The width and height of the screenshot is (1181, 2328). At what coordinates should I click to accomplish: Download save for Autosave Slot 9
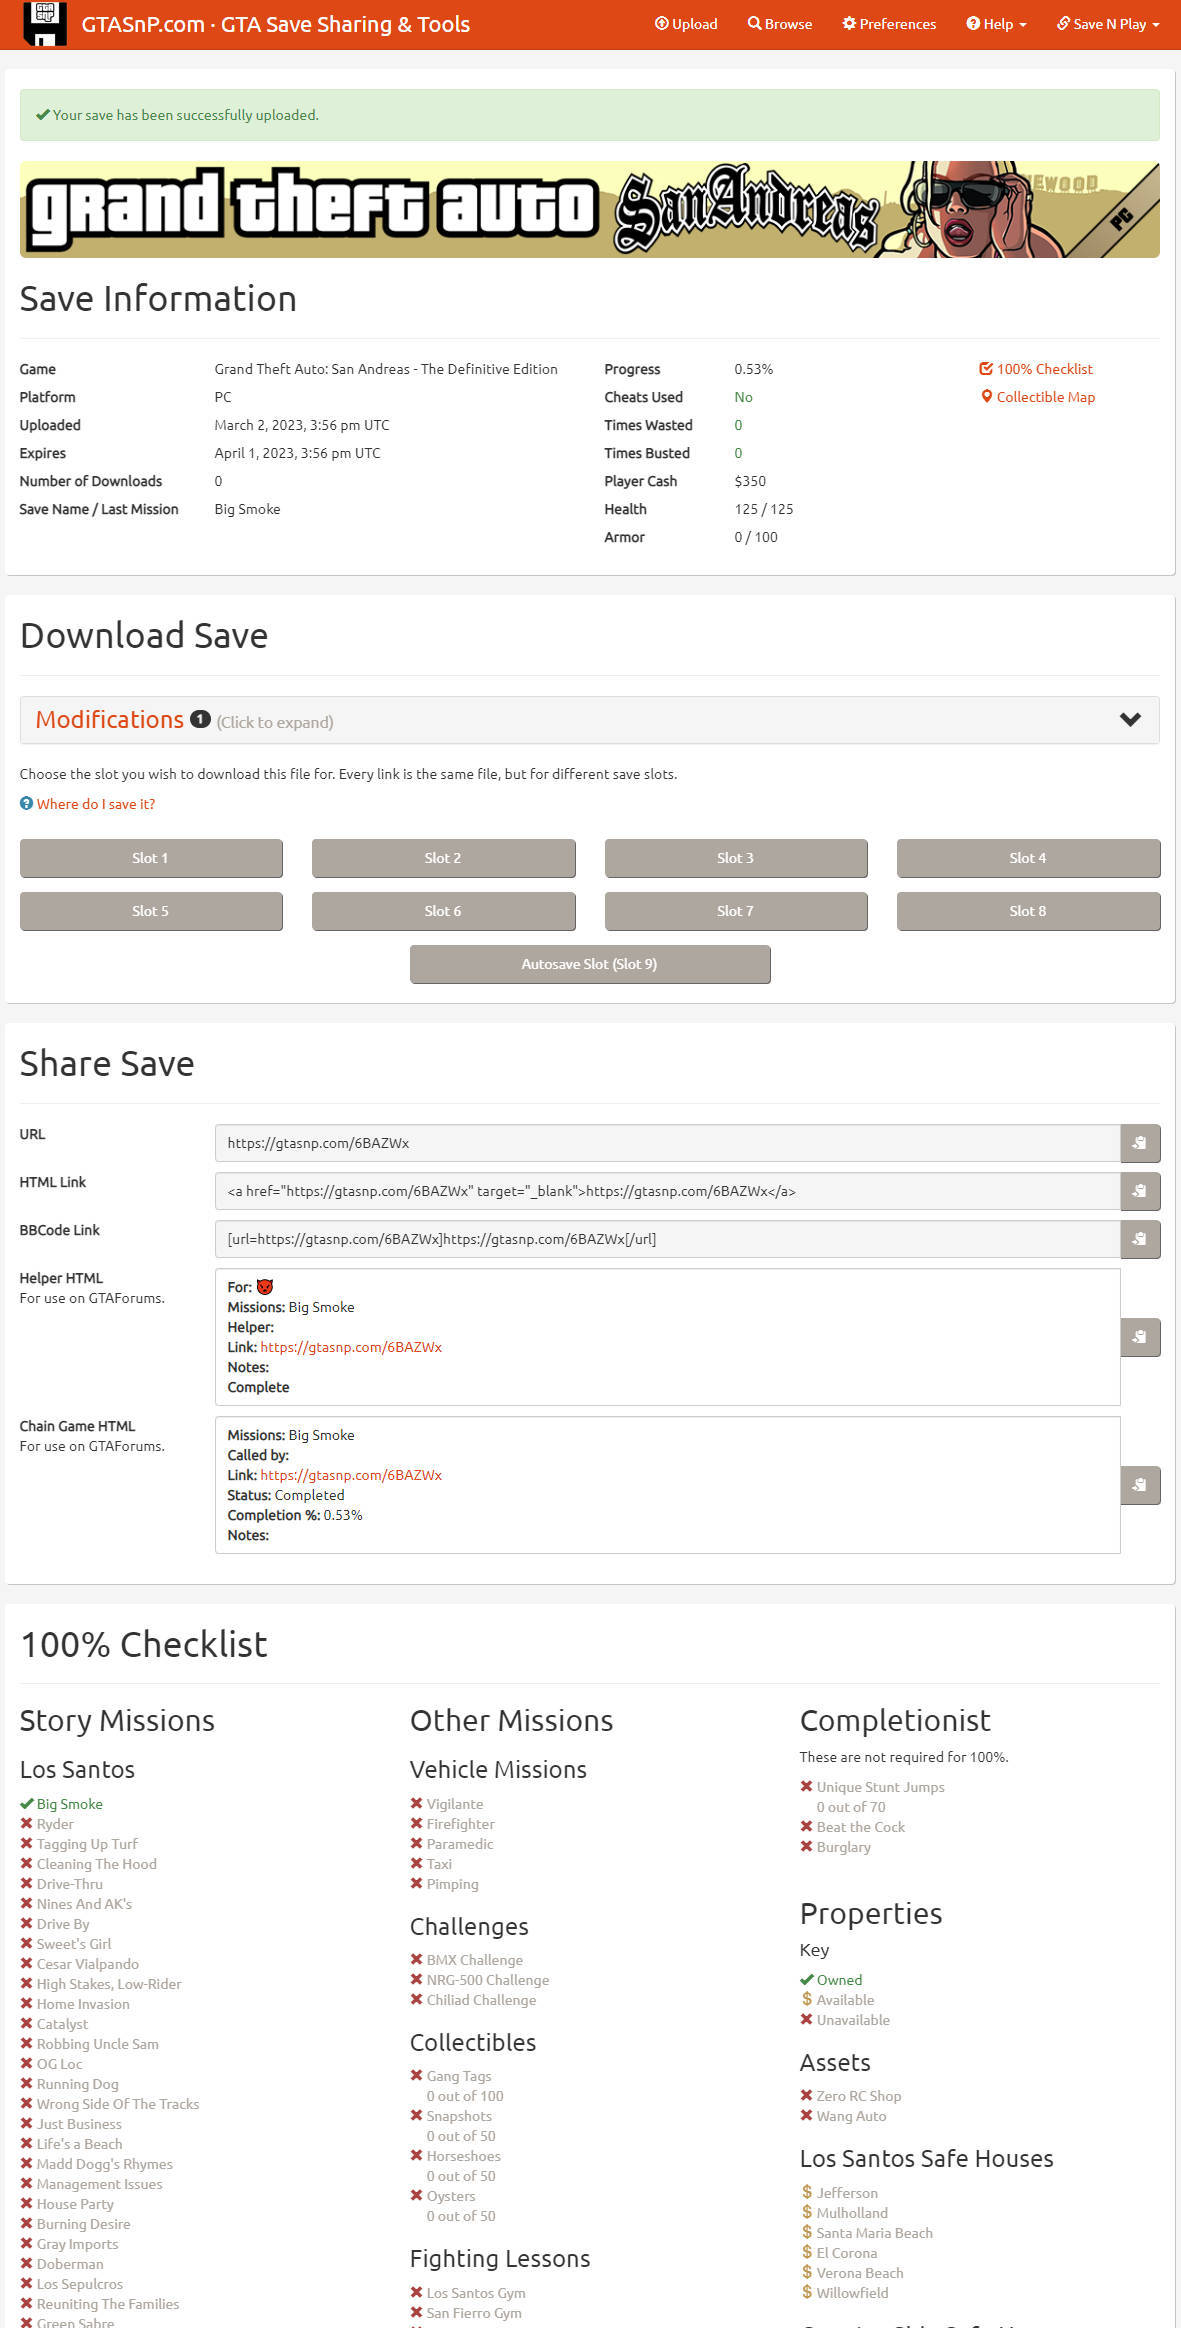click(x=590, y=964)
